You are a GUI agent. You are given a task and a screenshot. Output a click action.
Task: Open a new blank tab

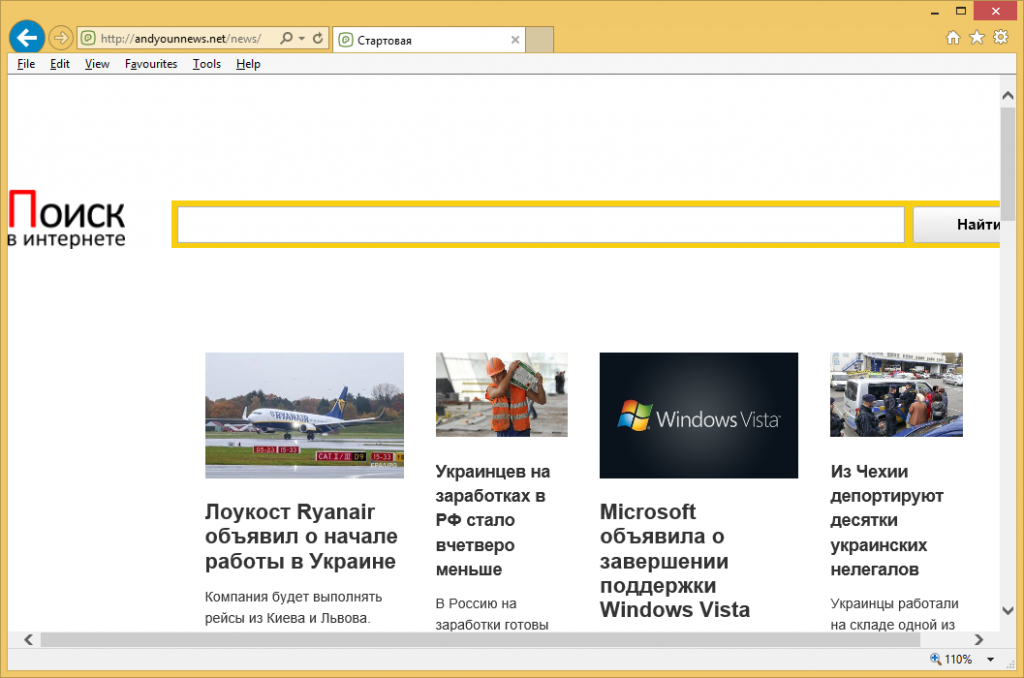[540, 40]
